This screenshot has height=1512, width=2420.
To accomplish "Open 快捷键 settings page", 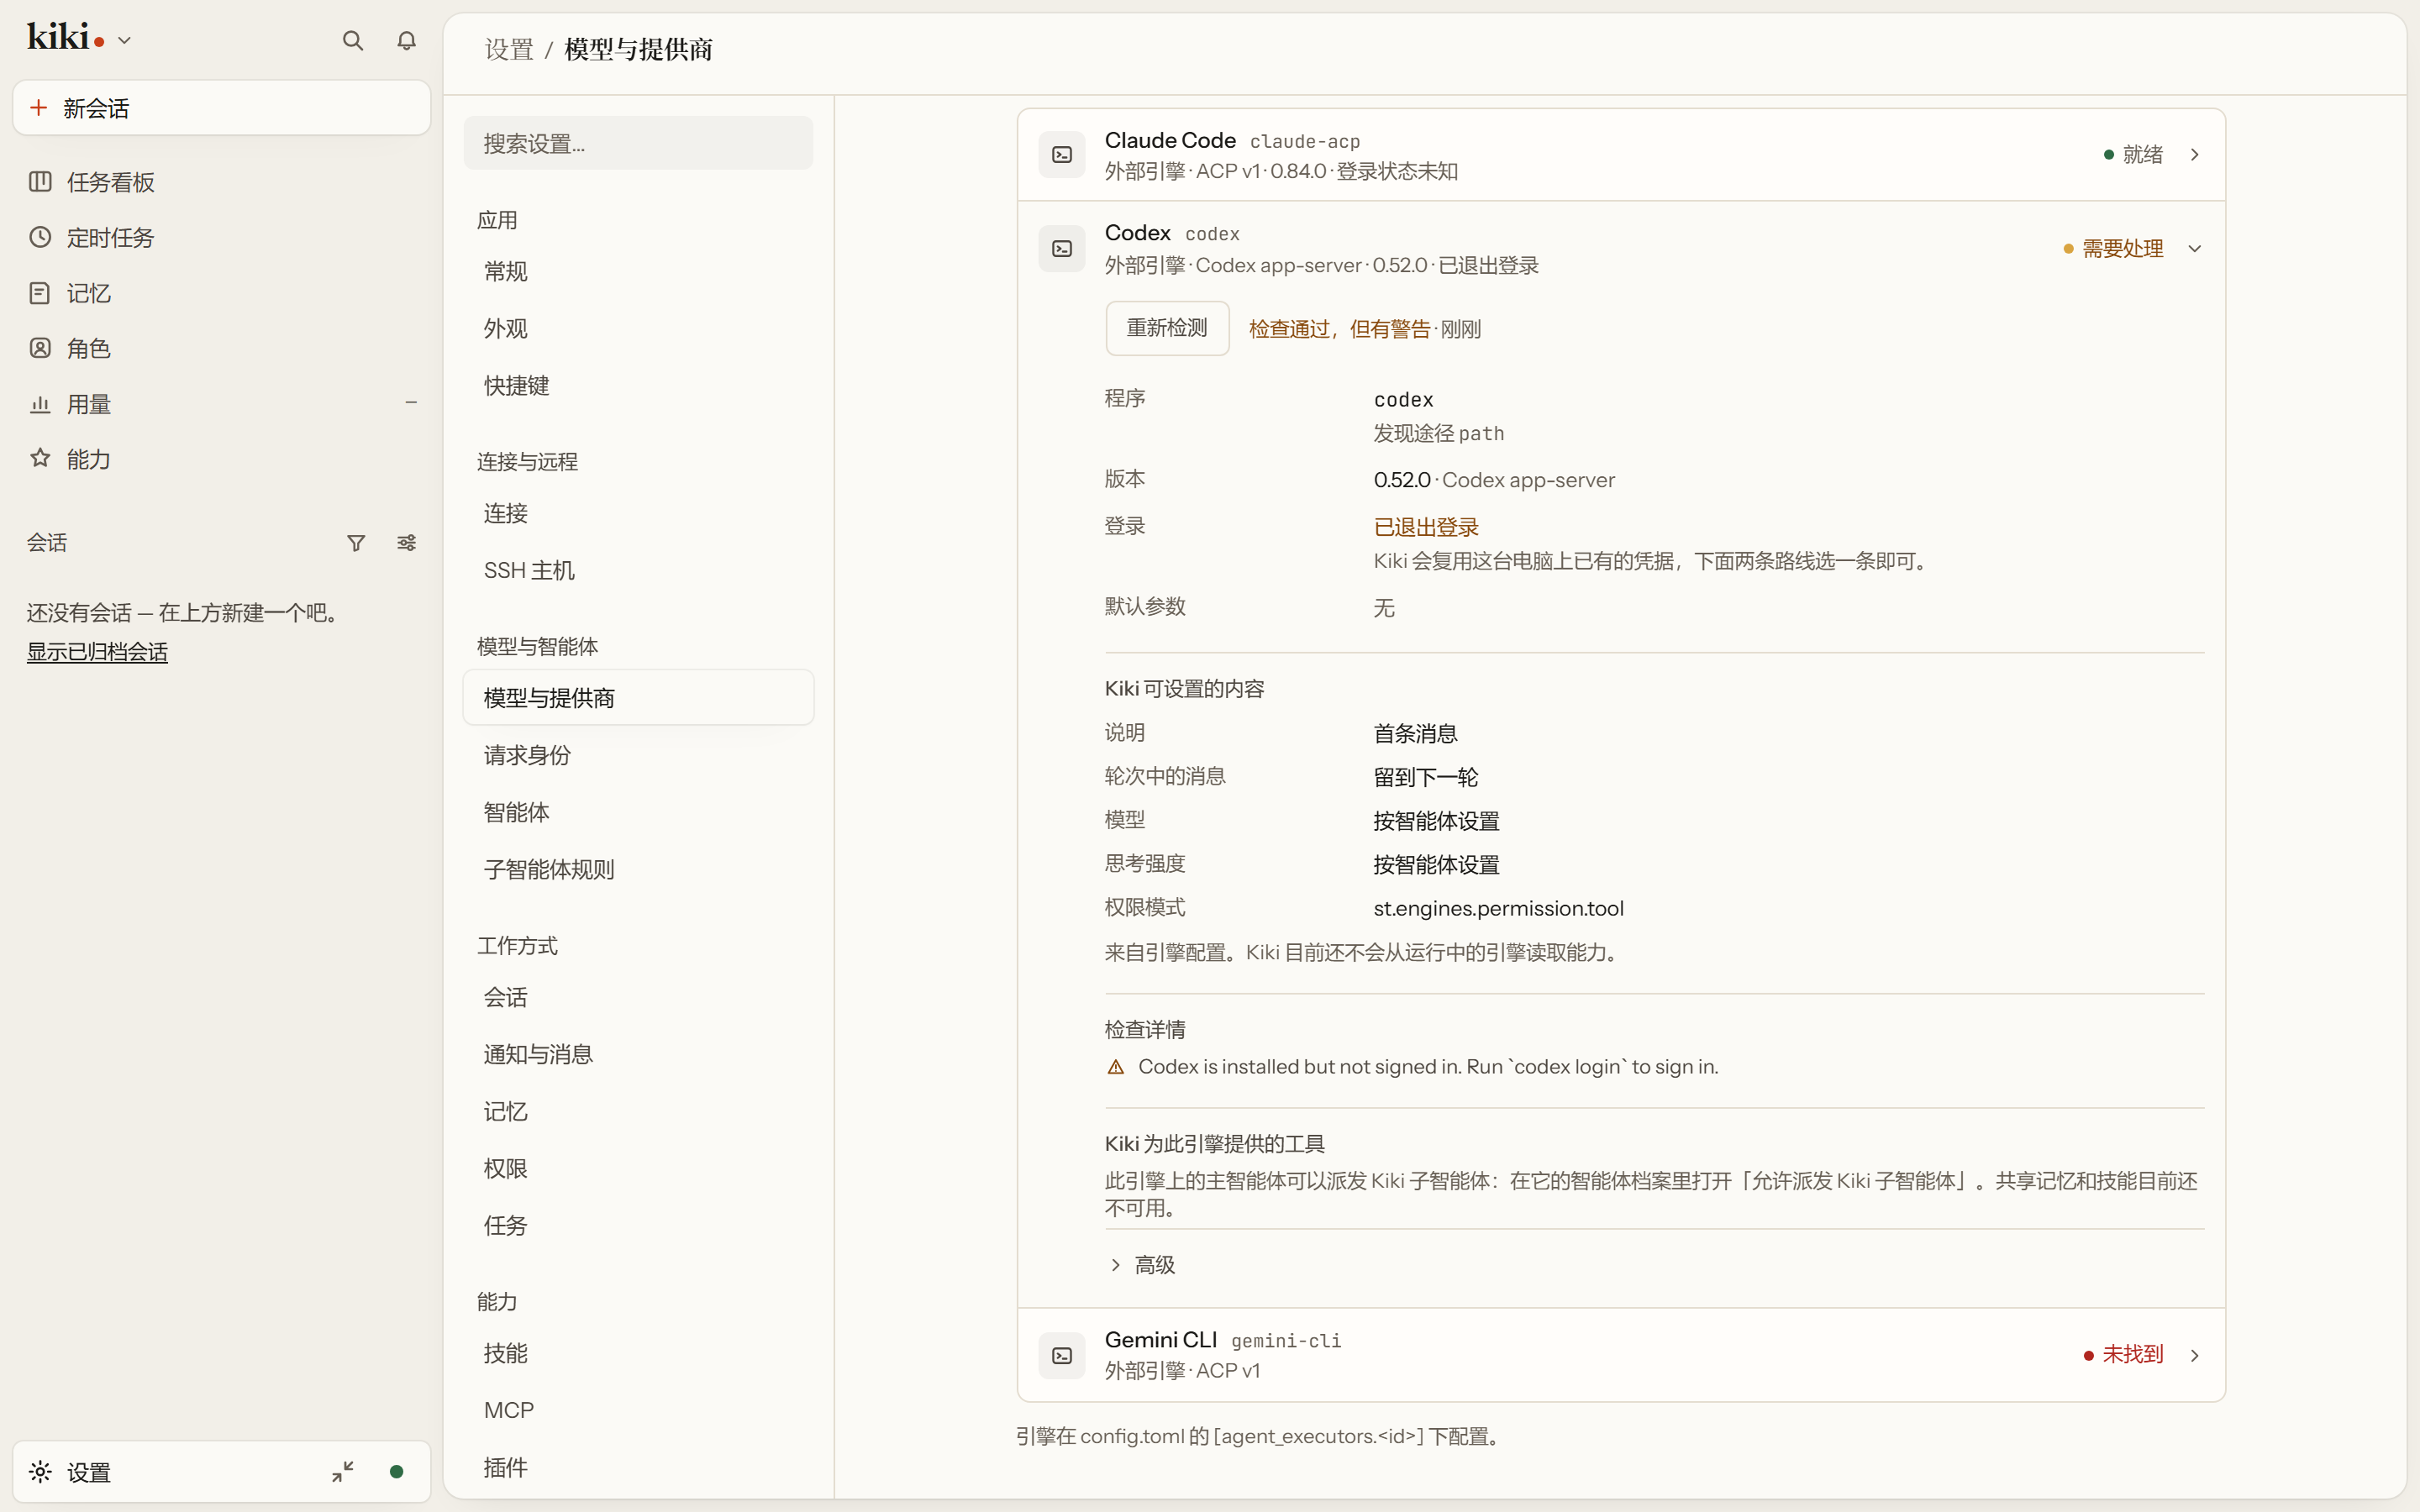I will [638, 385].
